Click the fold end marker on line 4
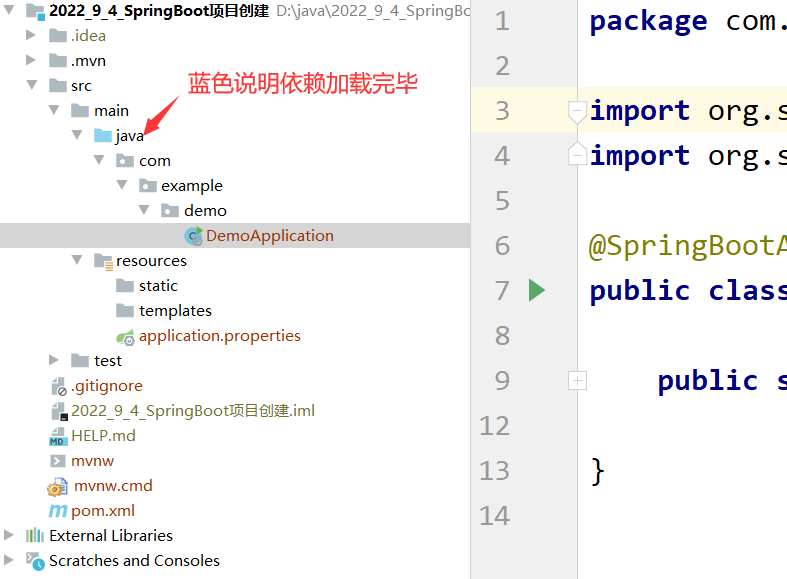This screenshot has height=579, width=787. (577, 154)
